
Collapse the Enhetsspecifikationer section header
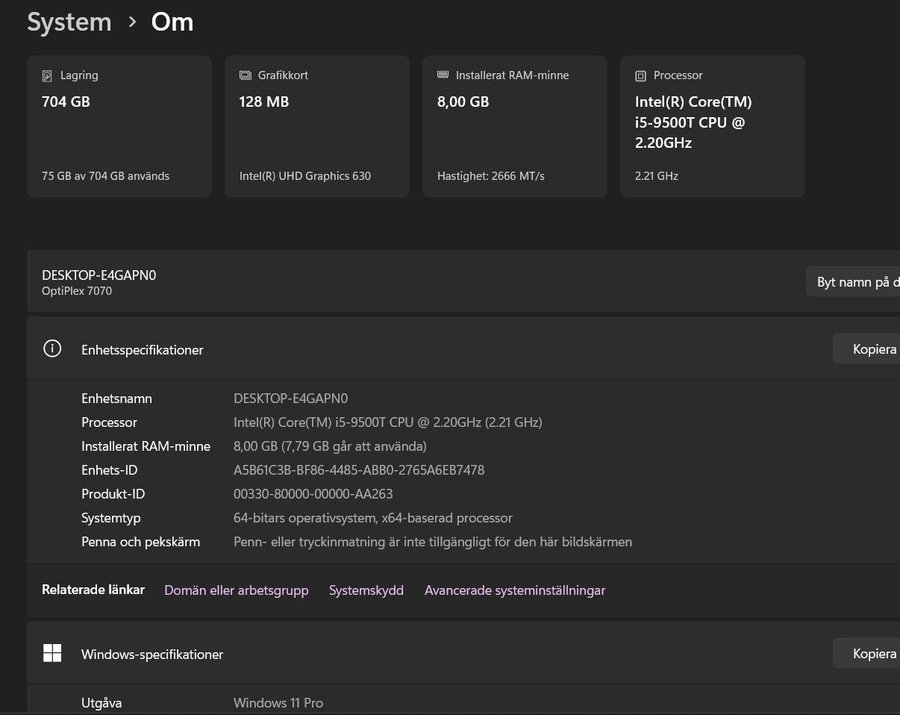click(x=463, y=349)
